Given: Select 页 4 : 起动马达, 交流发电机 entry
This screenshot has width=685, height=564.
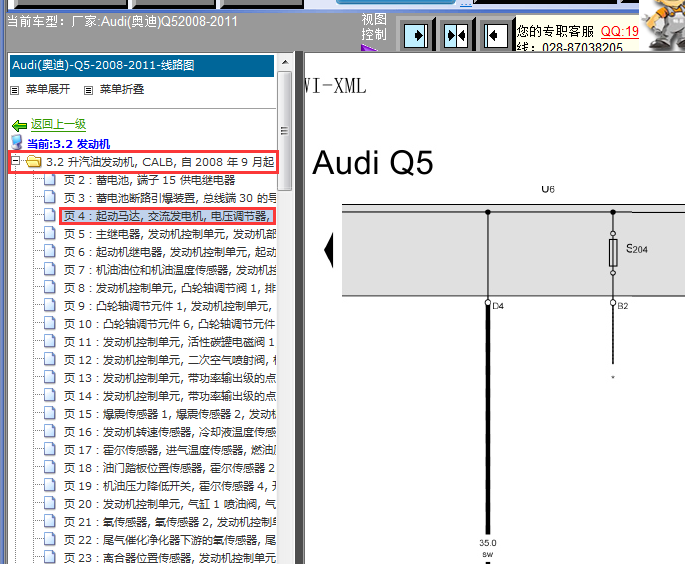Looking at the screenshot, I should pyautogui.click(x=167, y=216).
